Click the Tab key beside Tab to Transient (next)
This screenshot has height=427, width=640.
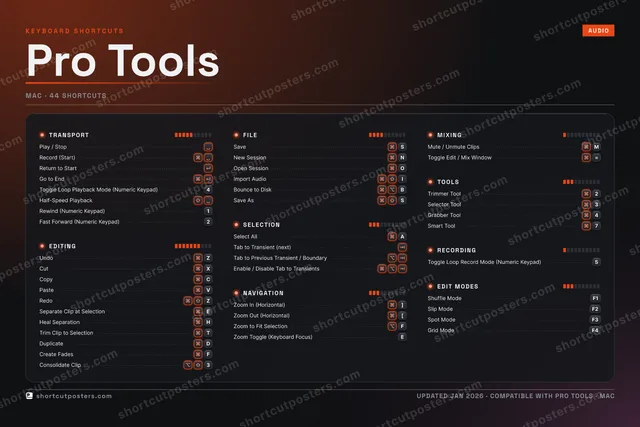click(x=402, y=247)
